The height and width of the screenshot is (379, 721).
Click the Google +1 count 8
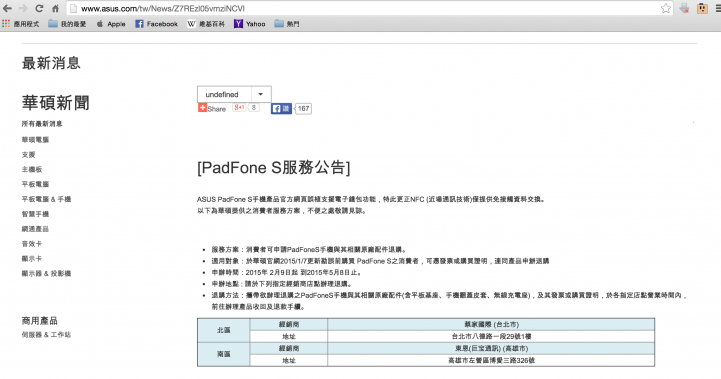pyautogui.click(x=253, y=108)
